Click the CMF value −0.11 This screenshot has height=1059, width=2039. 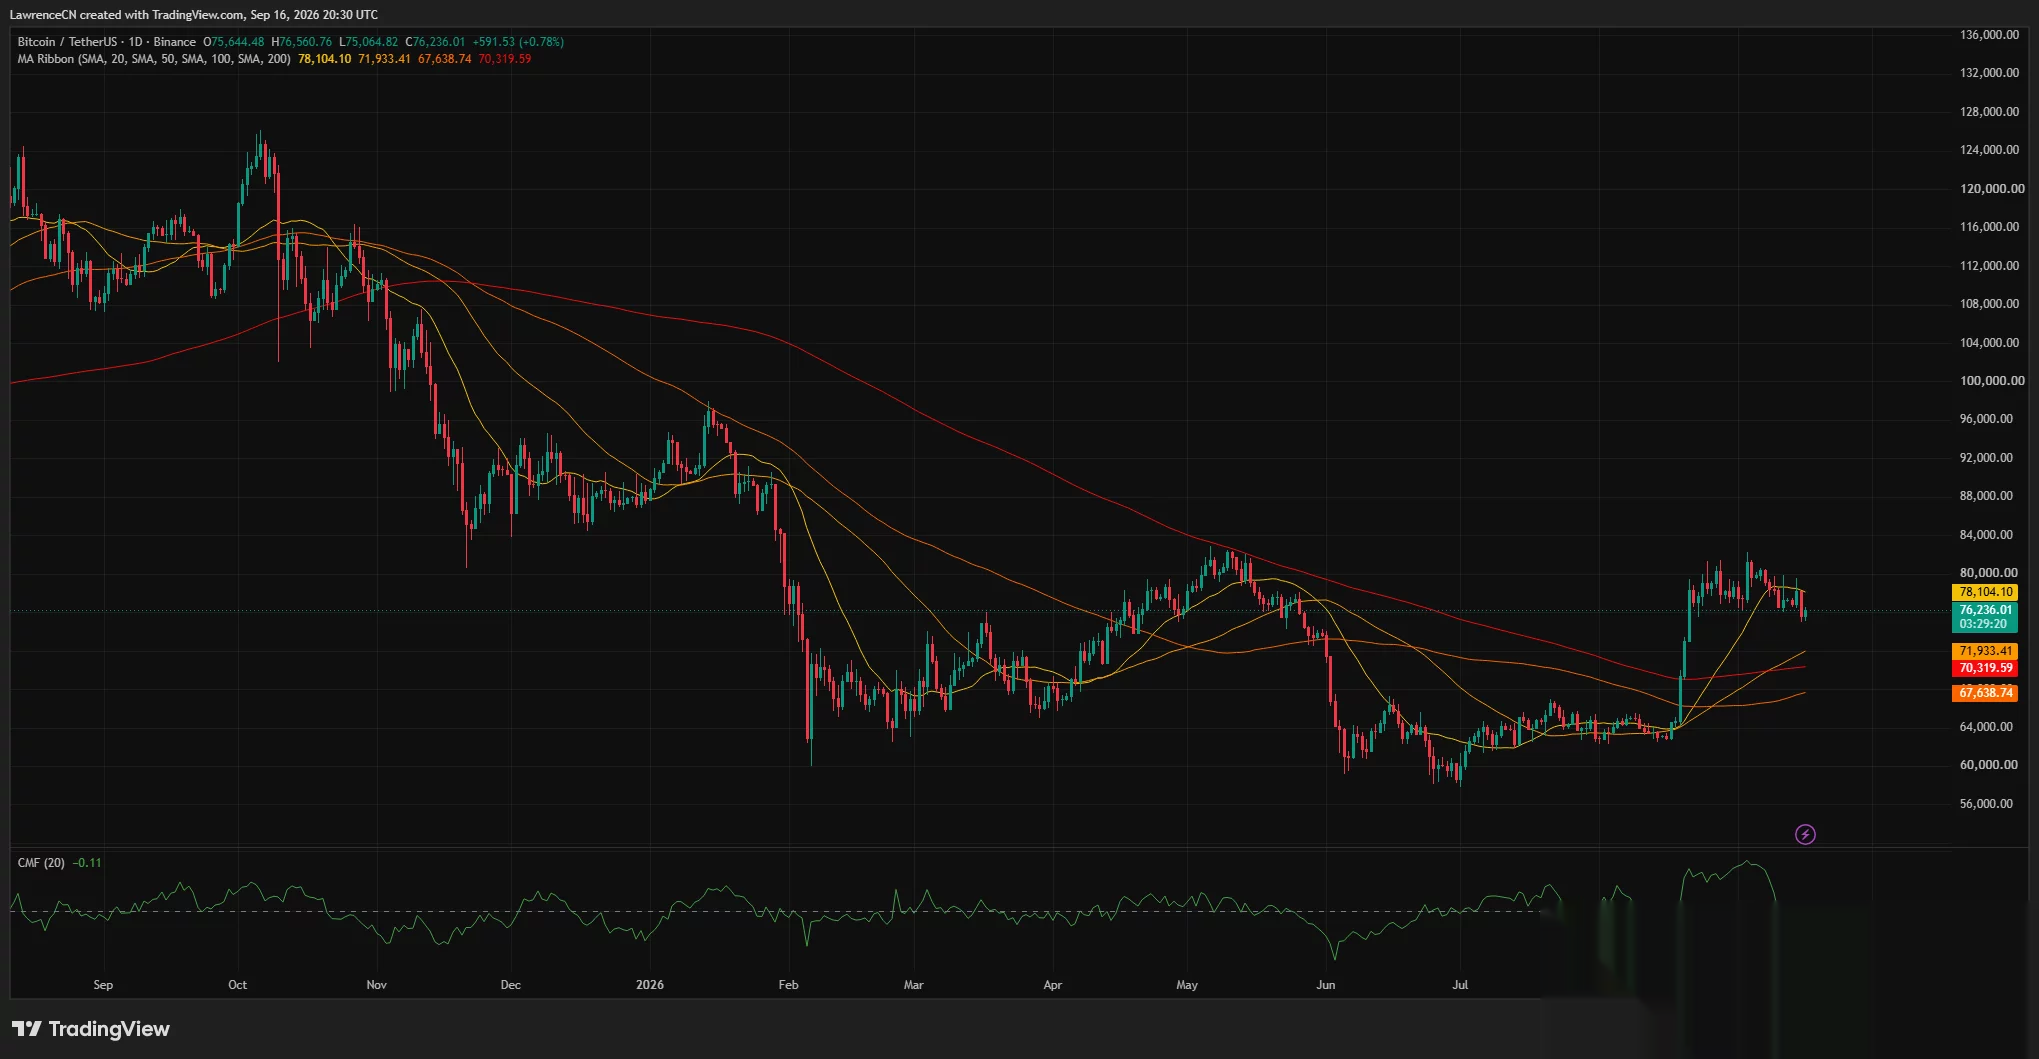87,863
